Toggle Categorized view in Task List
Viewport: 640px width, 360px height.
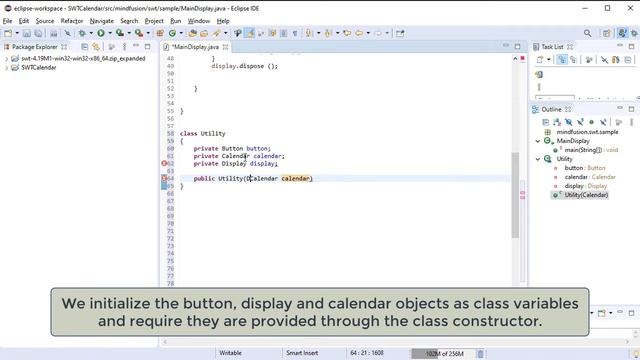[562, 60]
